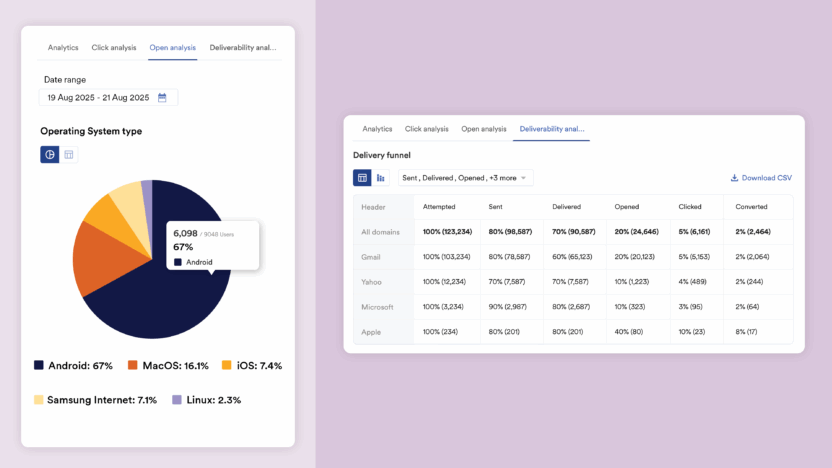The height and width of the screenshot is (468, 832).
Task: Open Analytics tab in left panel
Action: [63, 47]
